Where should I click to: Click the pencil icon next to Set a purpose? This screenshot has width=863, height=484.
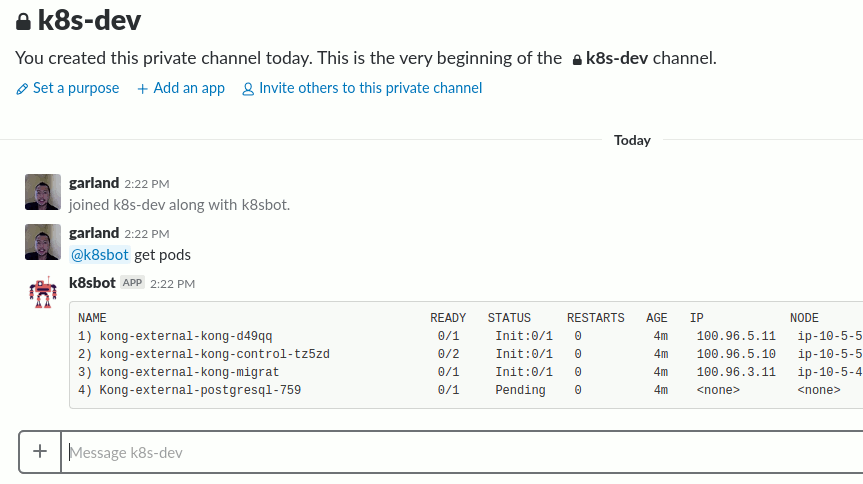[22, 89]
